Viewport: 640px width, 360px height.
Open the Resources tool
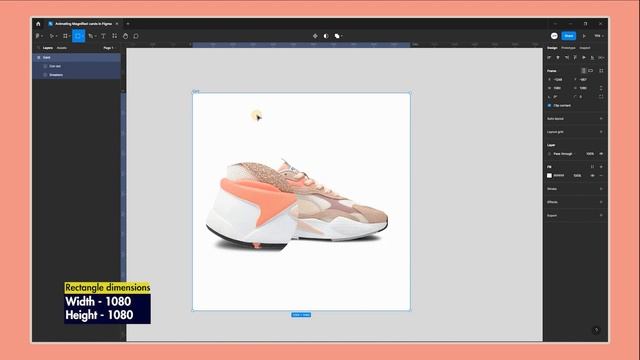(114, 36)
